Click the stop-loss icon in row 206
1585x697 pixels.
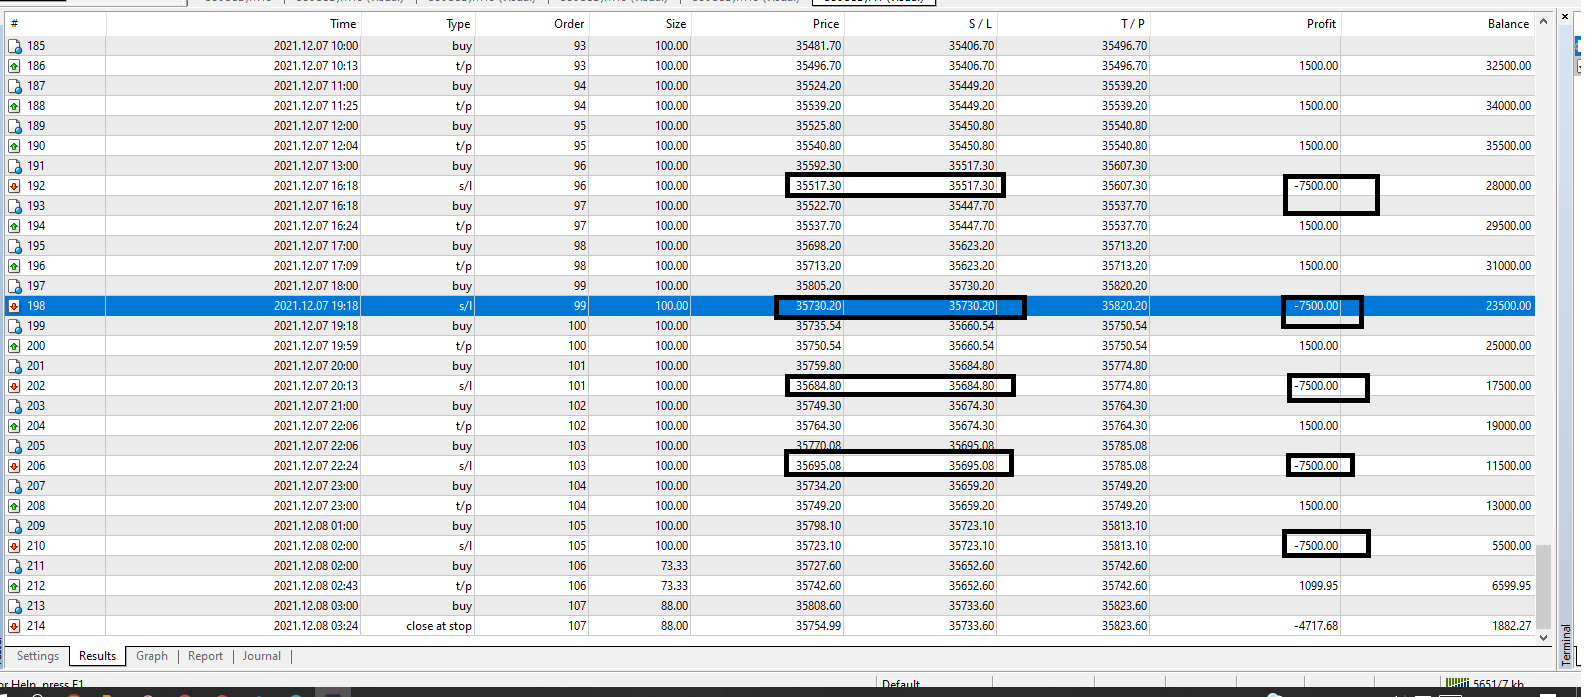pos(14,466)
